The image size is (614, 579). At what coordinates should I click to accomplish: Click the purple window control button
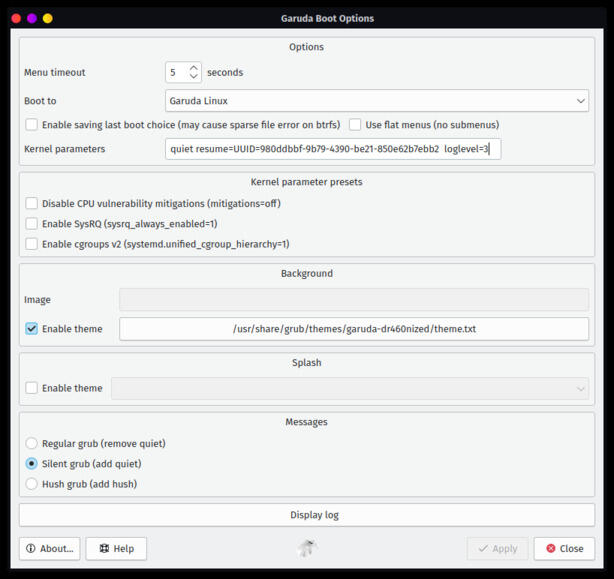(32, 18)
